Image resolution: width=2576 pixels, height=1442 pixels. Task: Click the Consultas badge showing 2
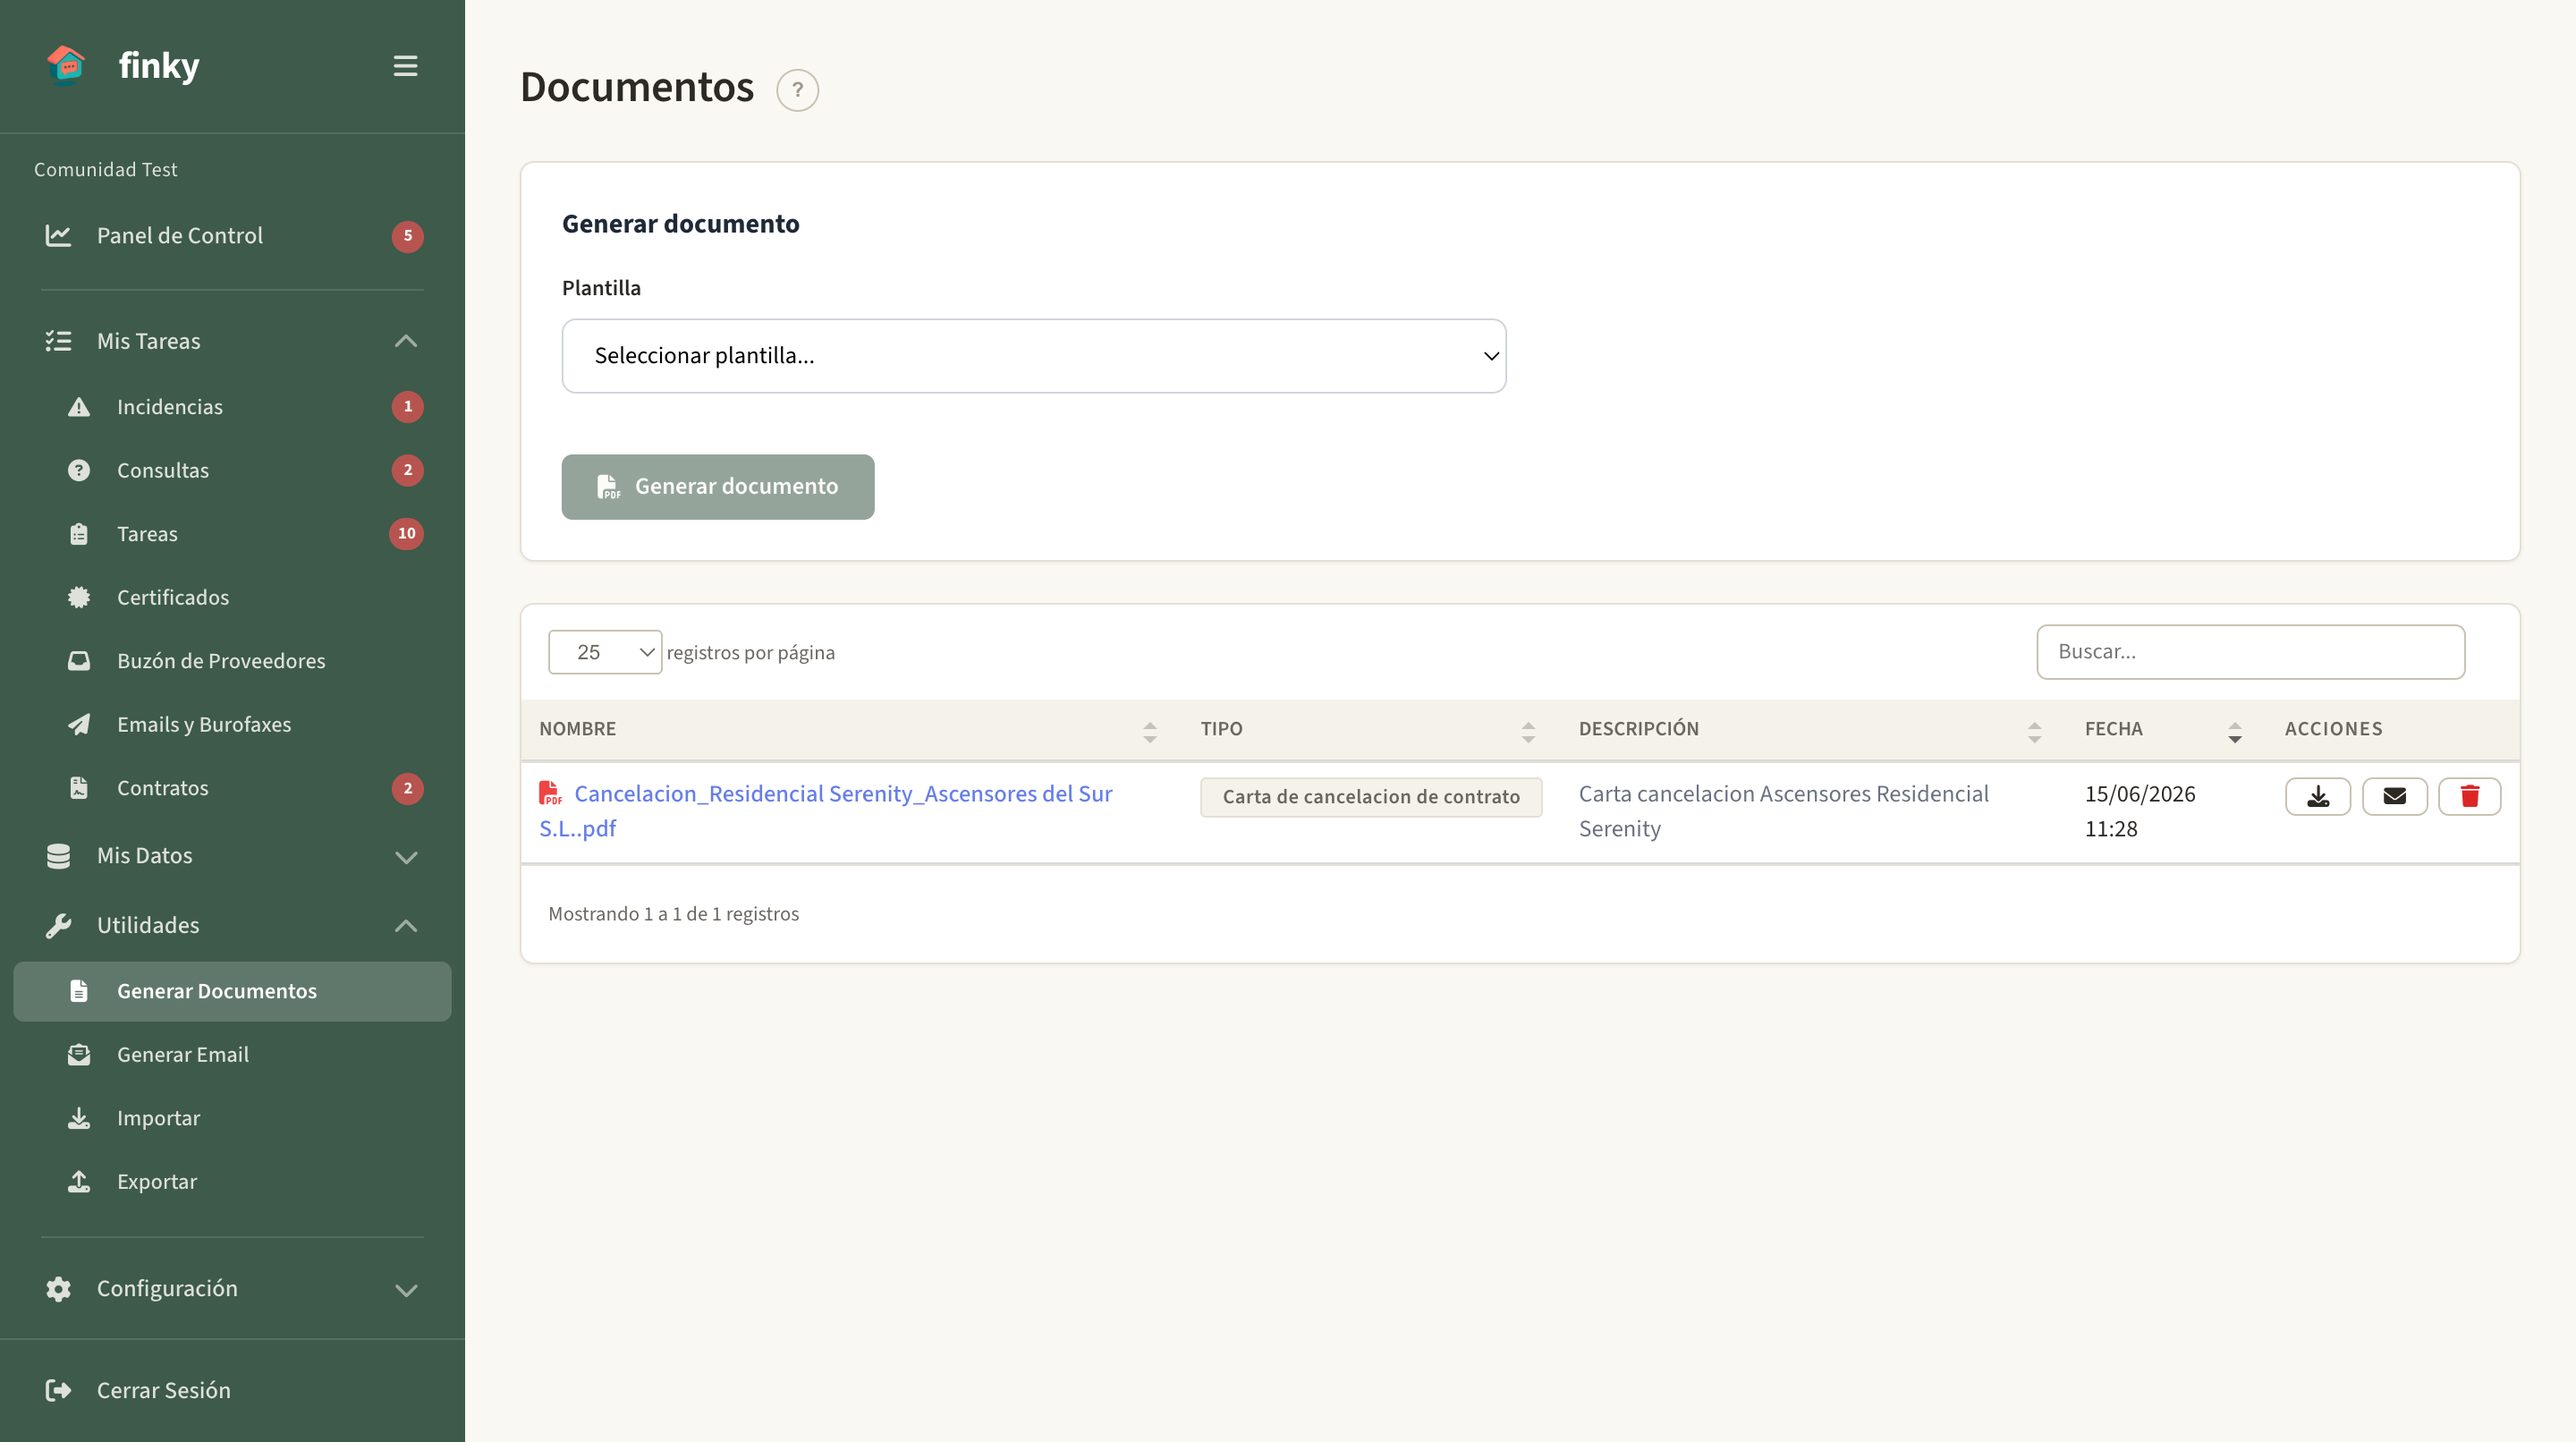pos(407,470)
